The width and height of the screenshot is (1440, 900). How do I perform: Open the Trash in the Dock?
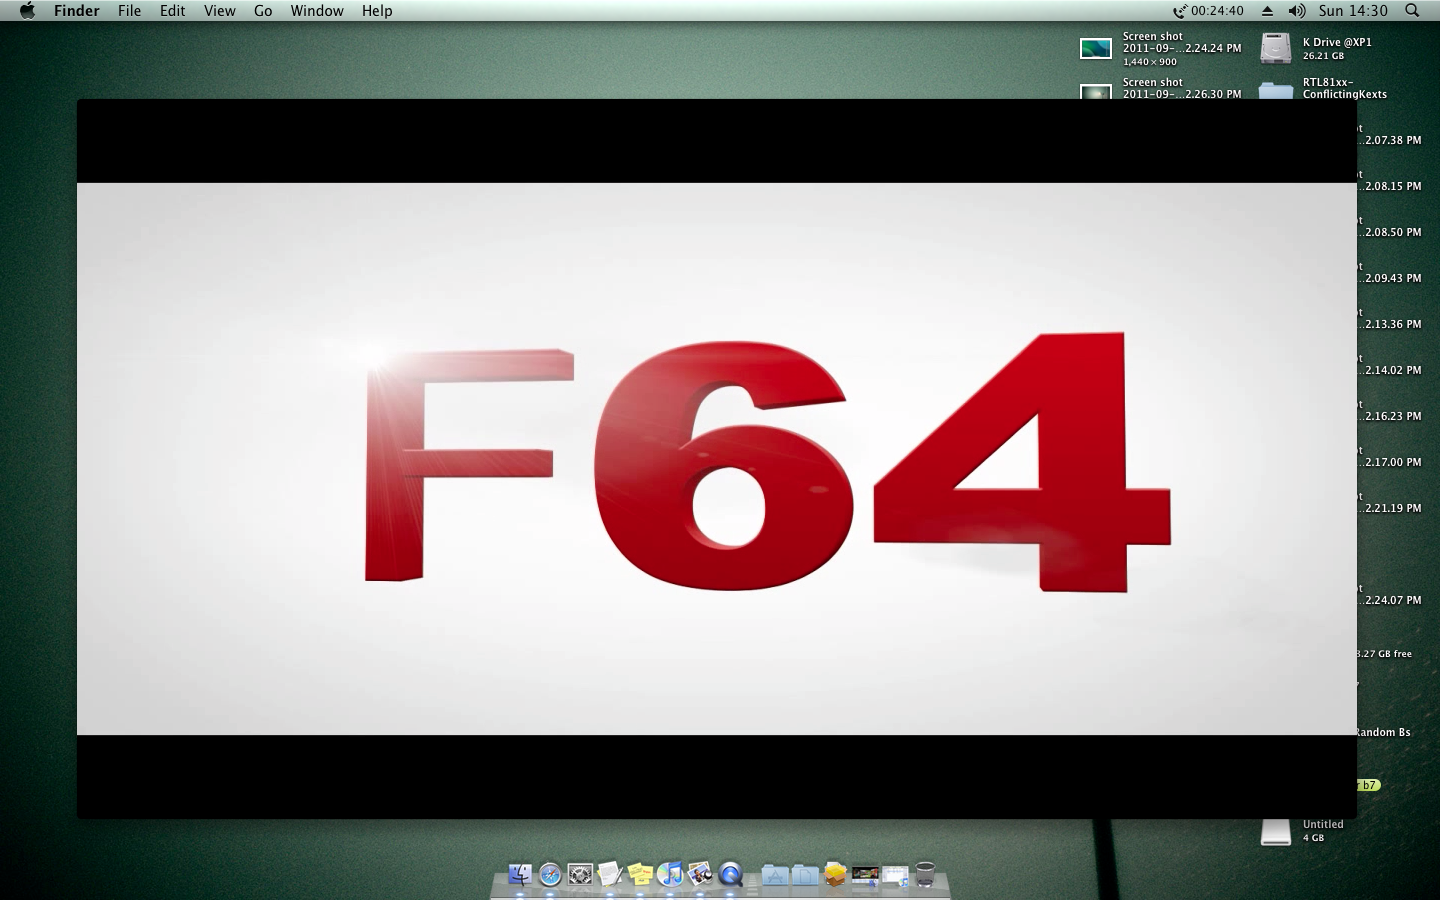tap(925, 875)
